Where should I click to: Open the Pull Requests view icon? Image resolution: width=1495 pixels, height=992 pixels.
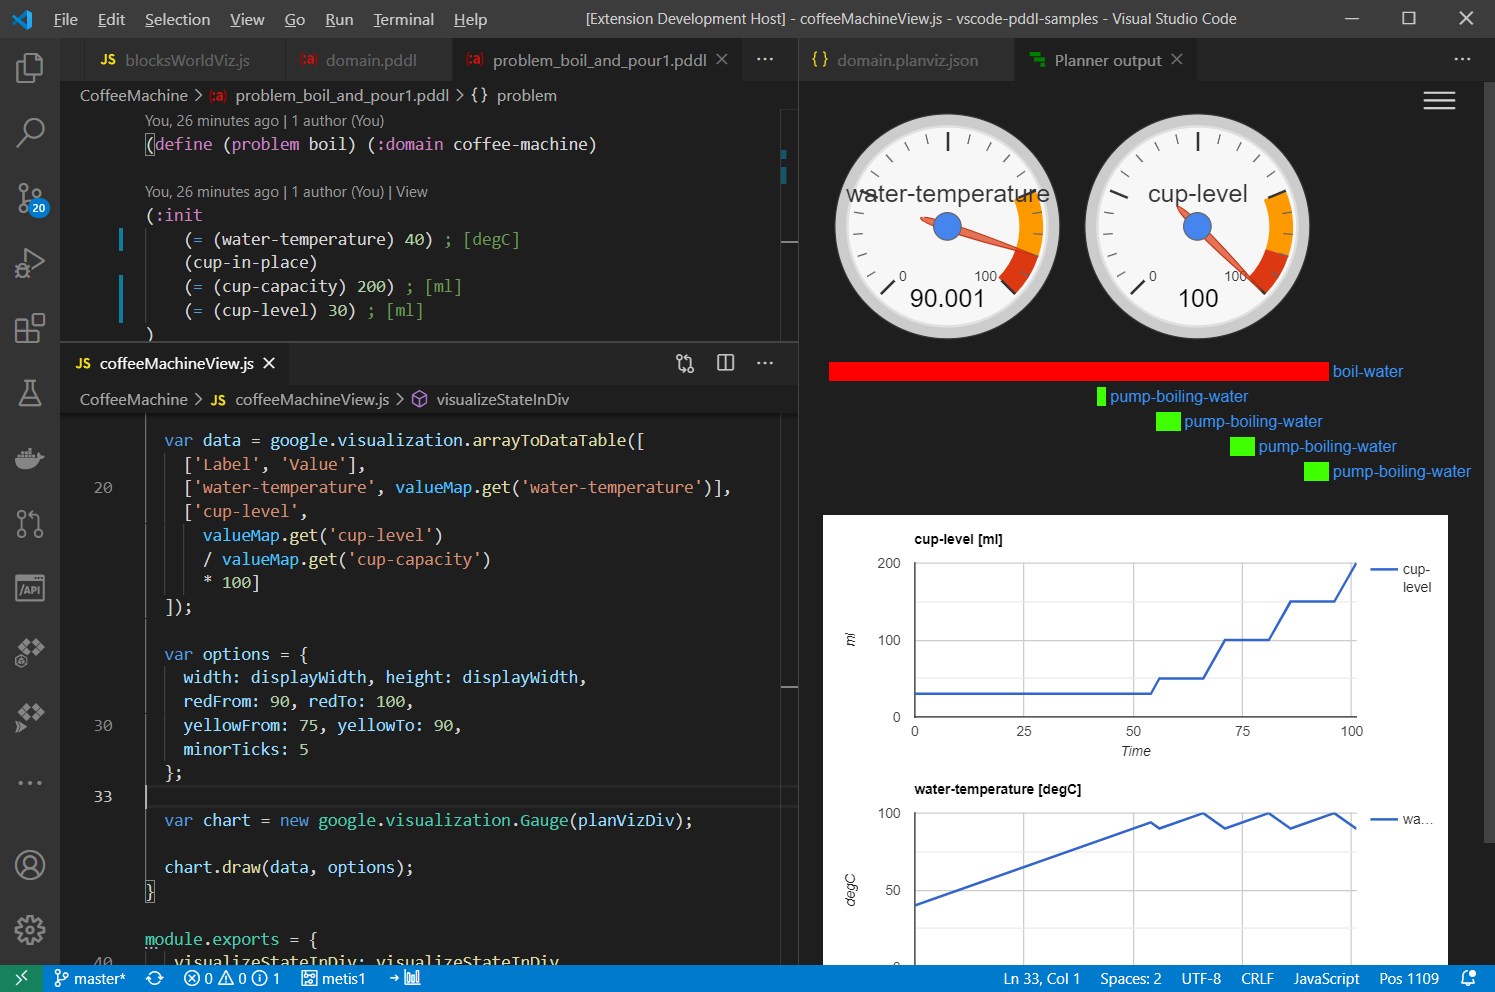(x=30, y=523)
